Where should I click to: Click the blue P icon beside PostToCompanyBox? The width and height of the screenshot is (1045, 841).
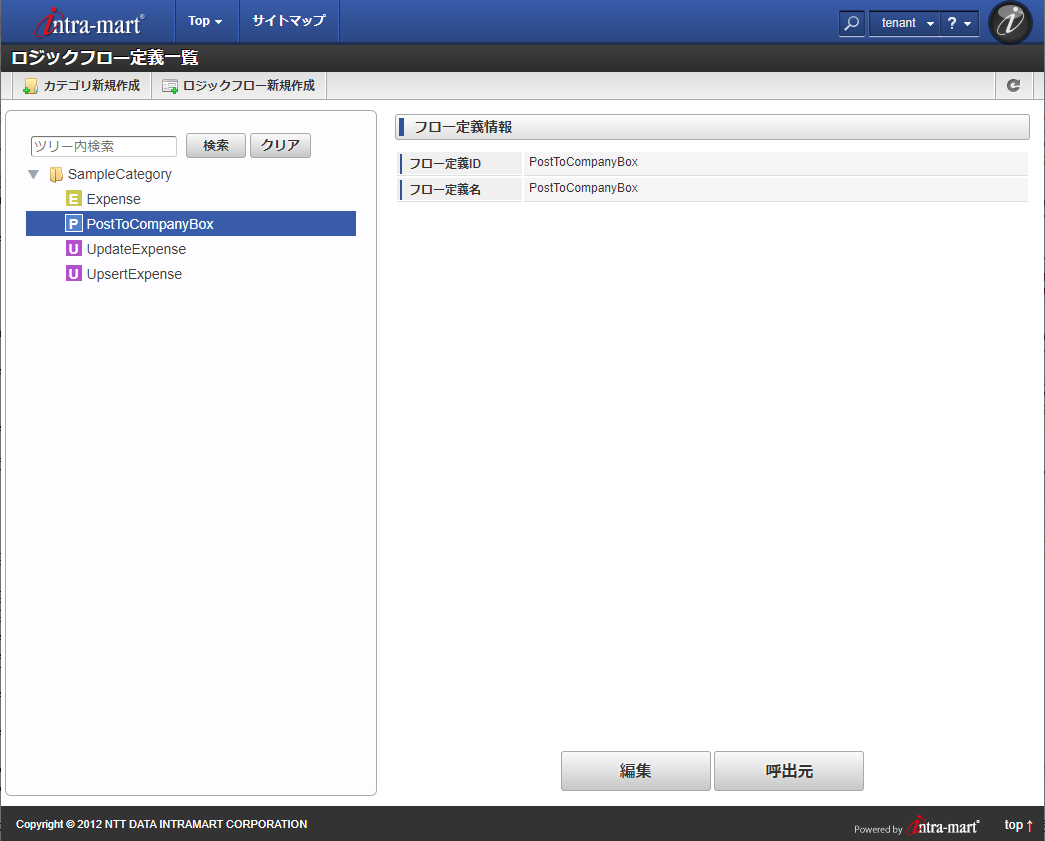73,224
